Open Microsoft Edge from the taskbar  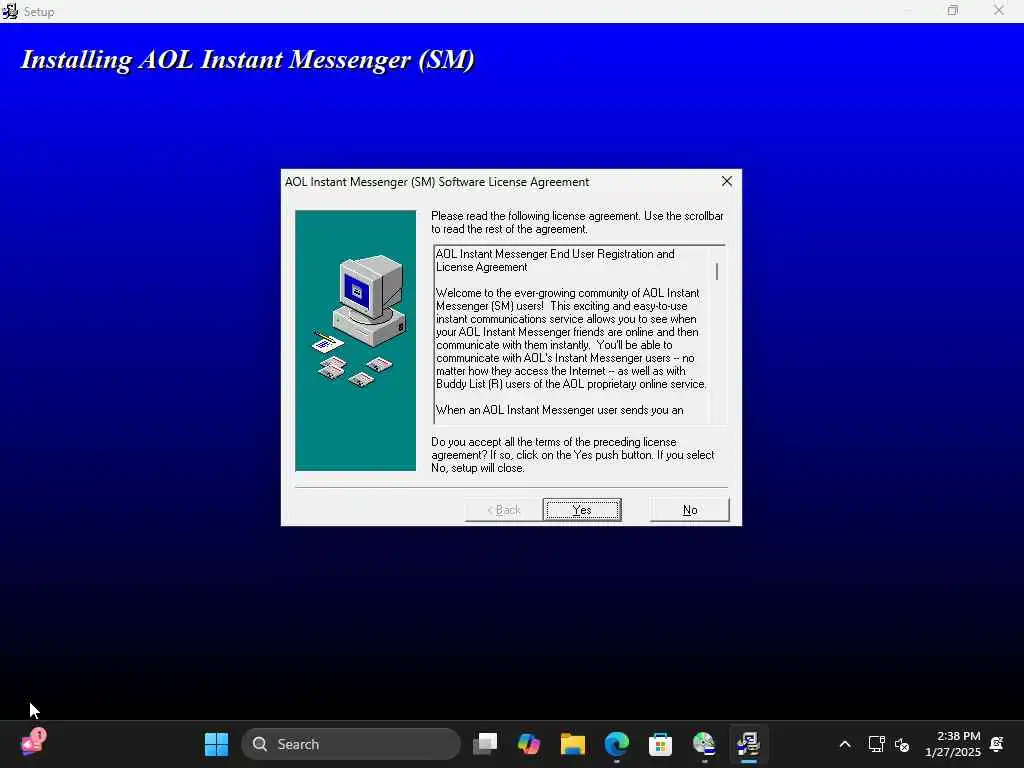(x=616, y=744)
